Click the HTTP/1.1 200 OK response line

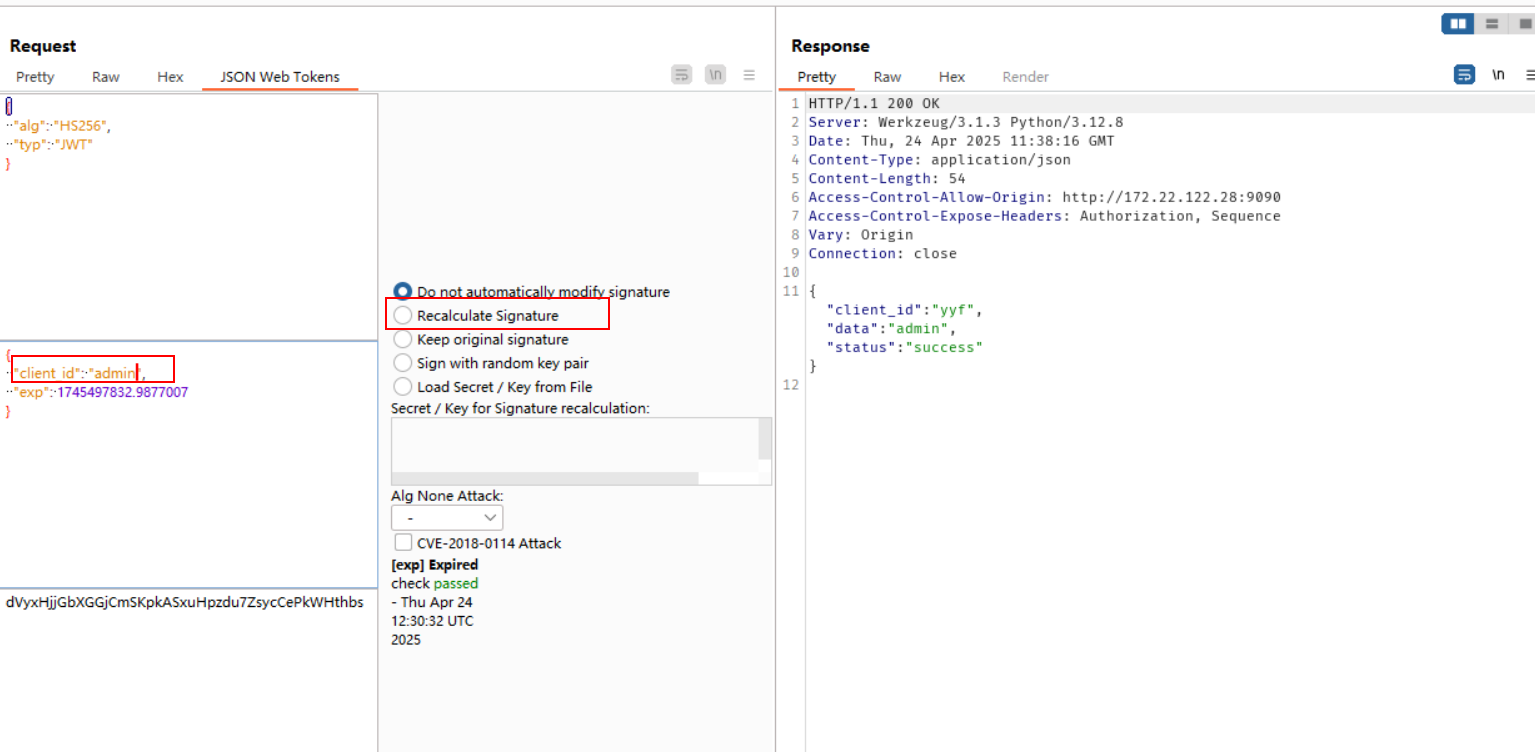[x=874, y=103]
